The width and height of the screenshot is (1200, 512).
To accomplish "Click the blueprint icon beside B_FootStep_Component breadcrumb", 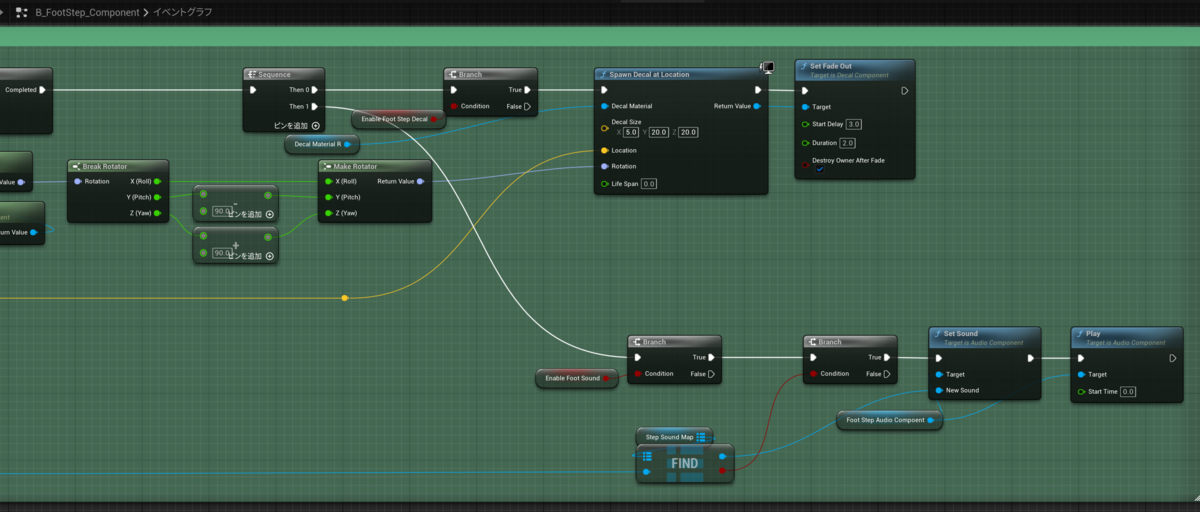I will point(21,13).
